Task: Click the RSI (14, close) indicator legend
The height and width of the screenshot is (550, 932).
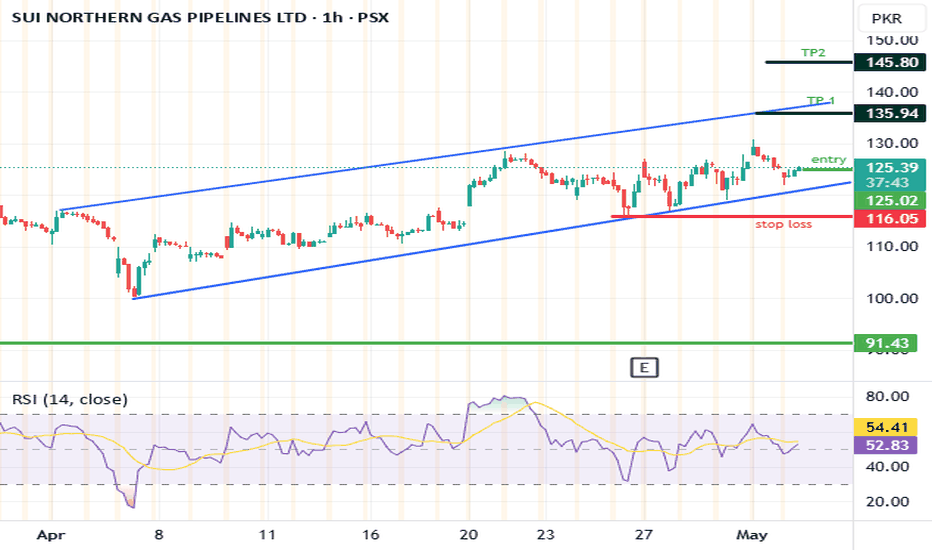Action: pyautogui.click(x=70, y=399)
